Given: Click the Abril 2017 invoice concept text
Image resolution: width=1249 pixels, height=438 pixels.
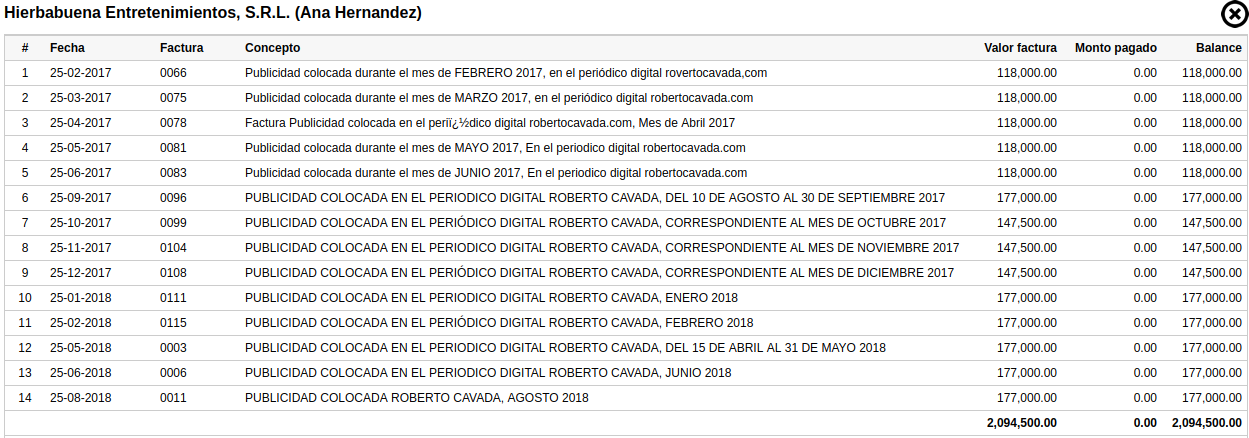Looking at the screenshot, I should click(490, 123).
